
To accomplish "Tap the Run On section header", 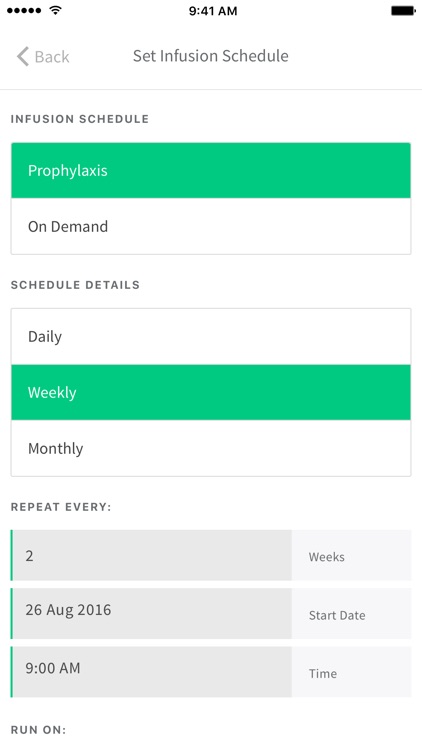I will [38, 730].
